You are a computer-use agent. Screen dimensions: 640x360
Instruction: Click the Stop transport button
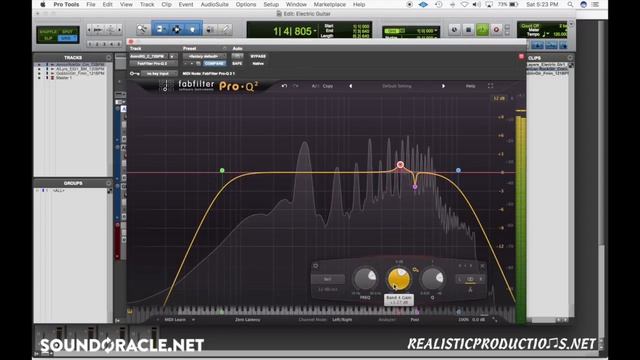coord(468,30)
